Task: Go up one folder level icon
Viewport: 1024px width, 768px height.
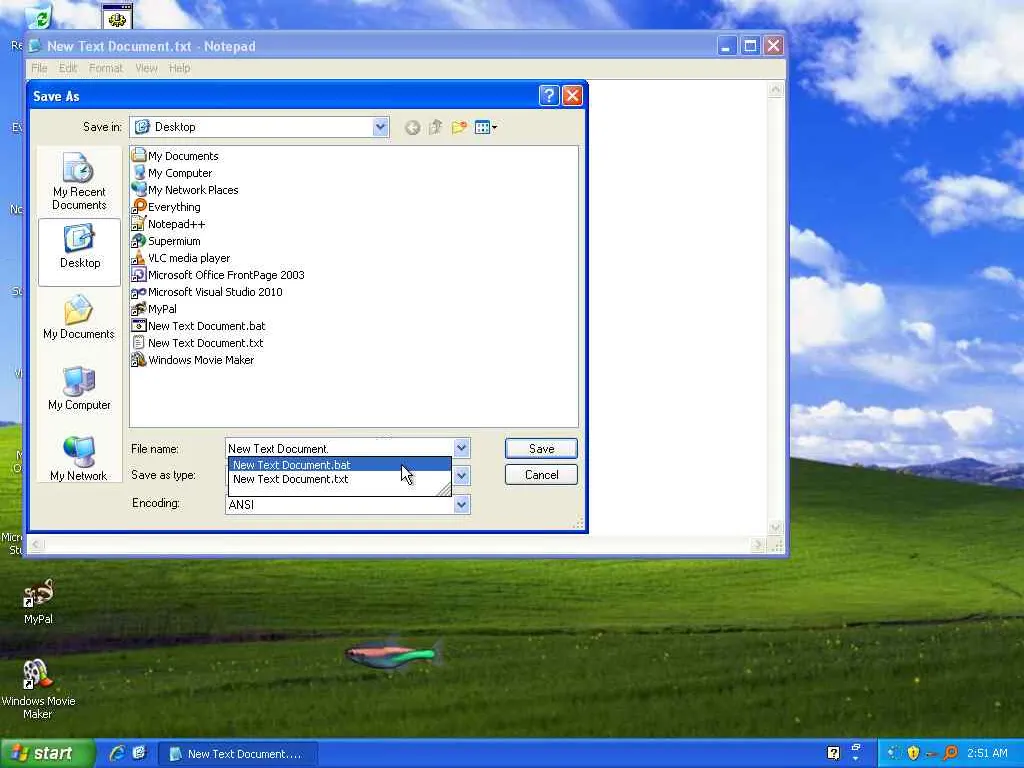Action: pos(436,127)
